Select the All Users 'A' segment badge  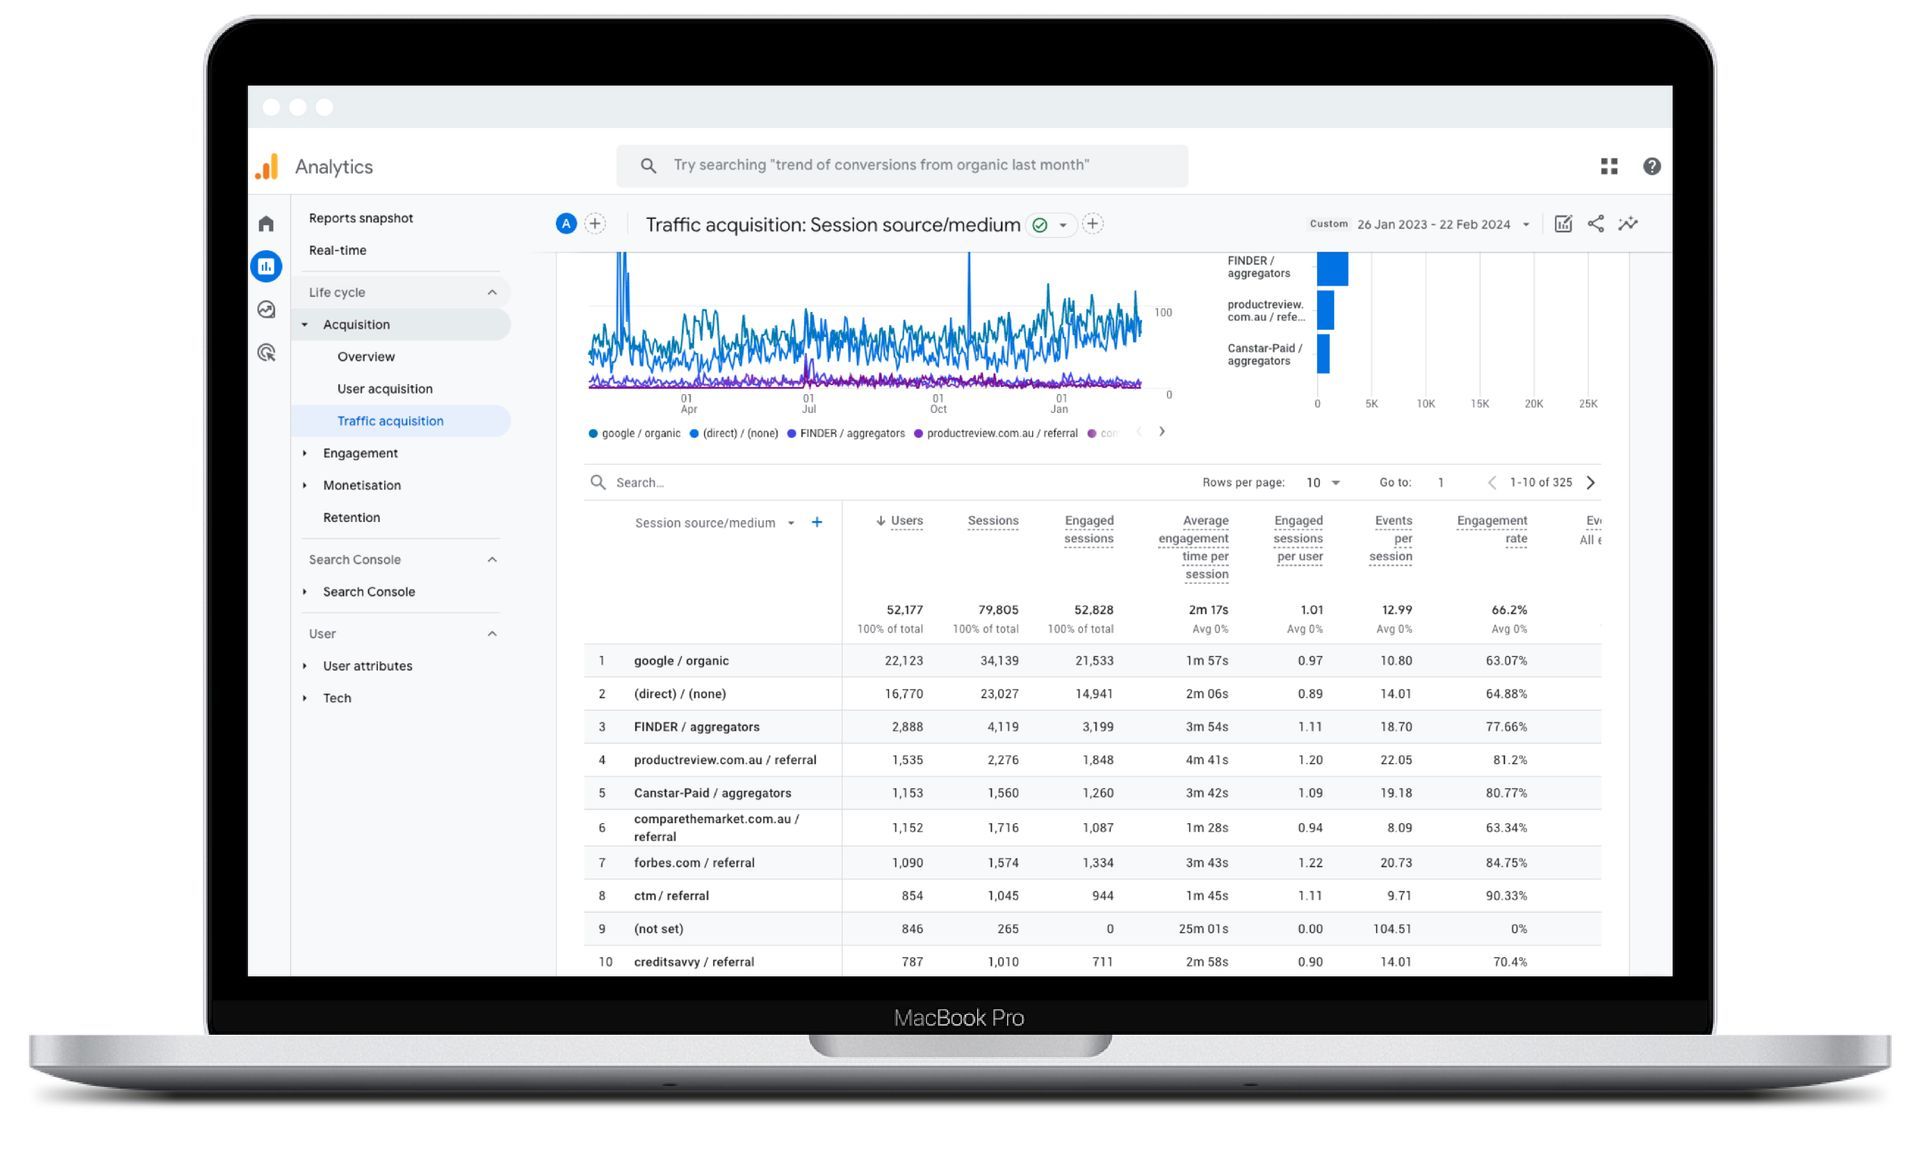(x=566, y=224)
